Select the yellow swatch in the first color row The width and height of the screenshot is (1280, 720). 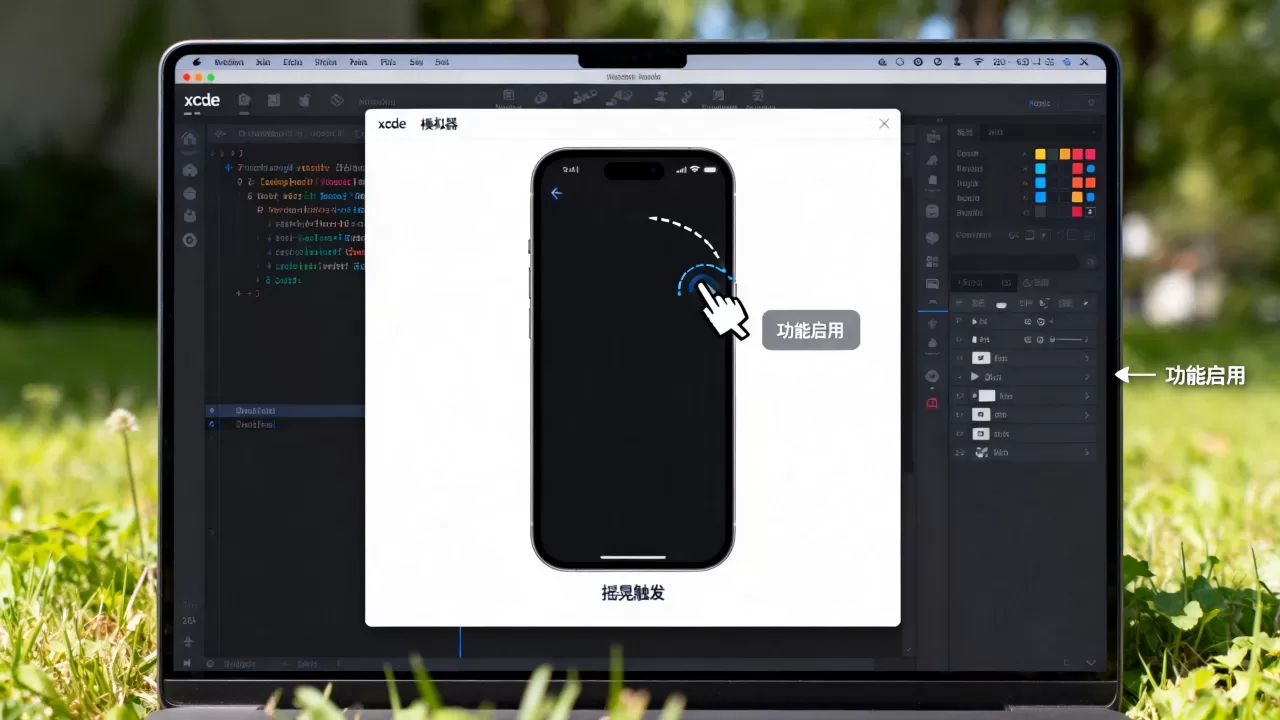(1040, 154)
